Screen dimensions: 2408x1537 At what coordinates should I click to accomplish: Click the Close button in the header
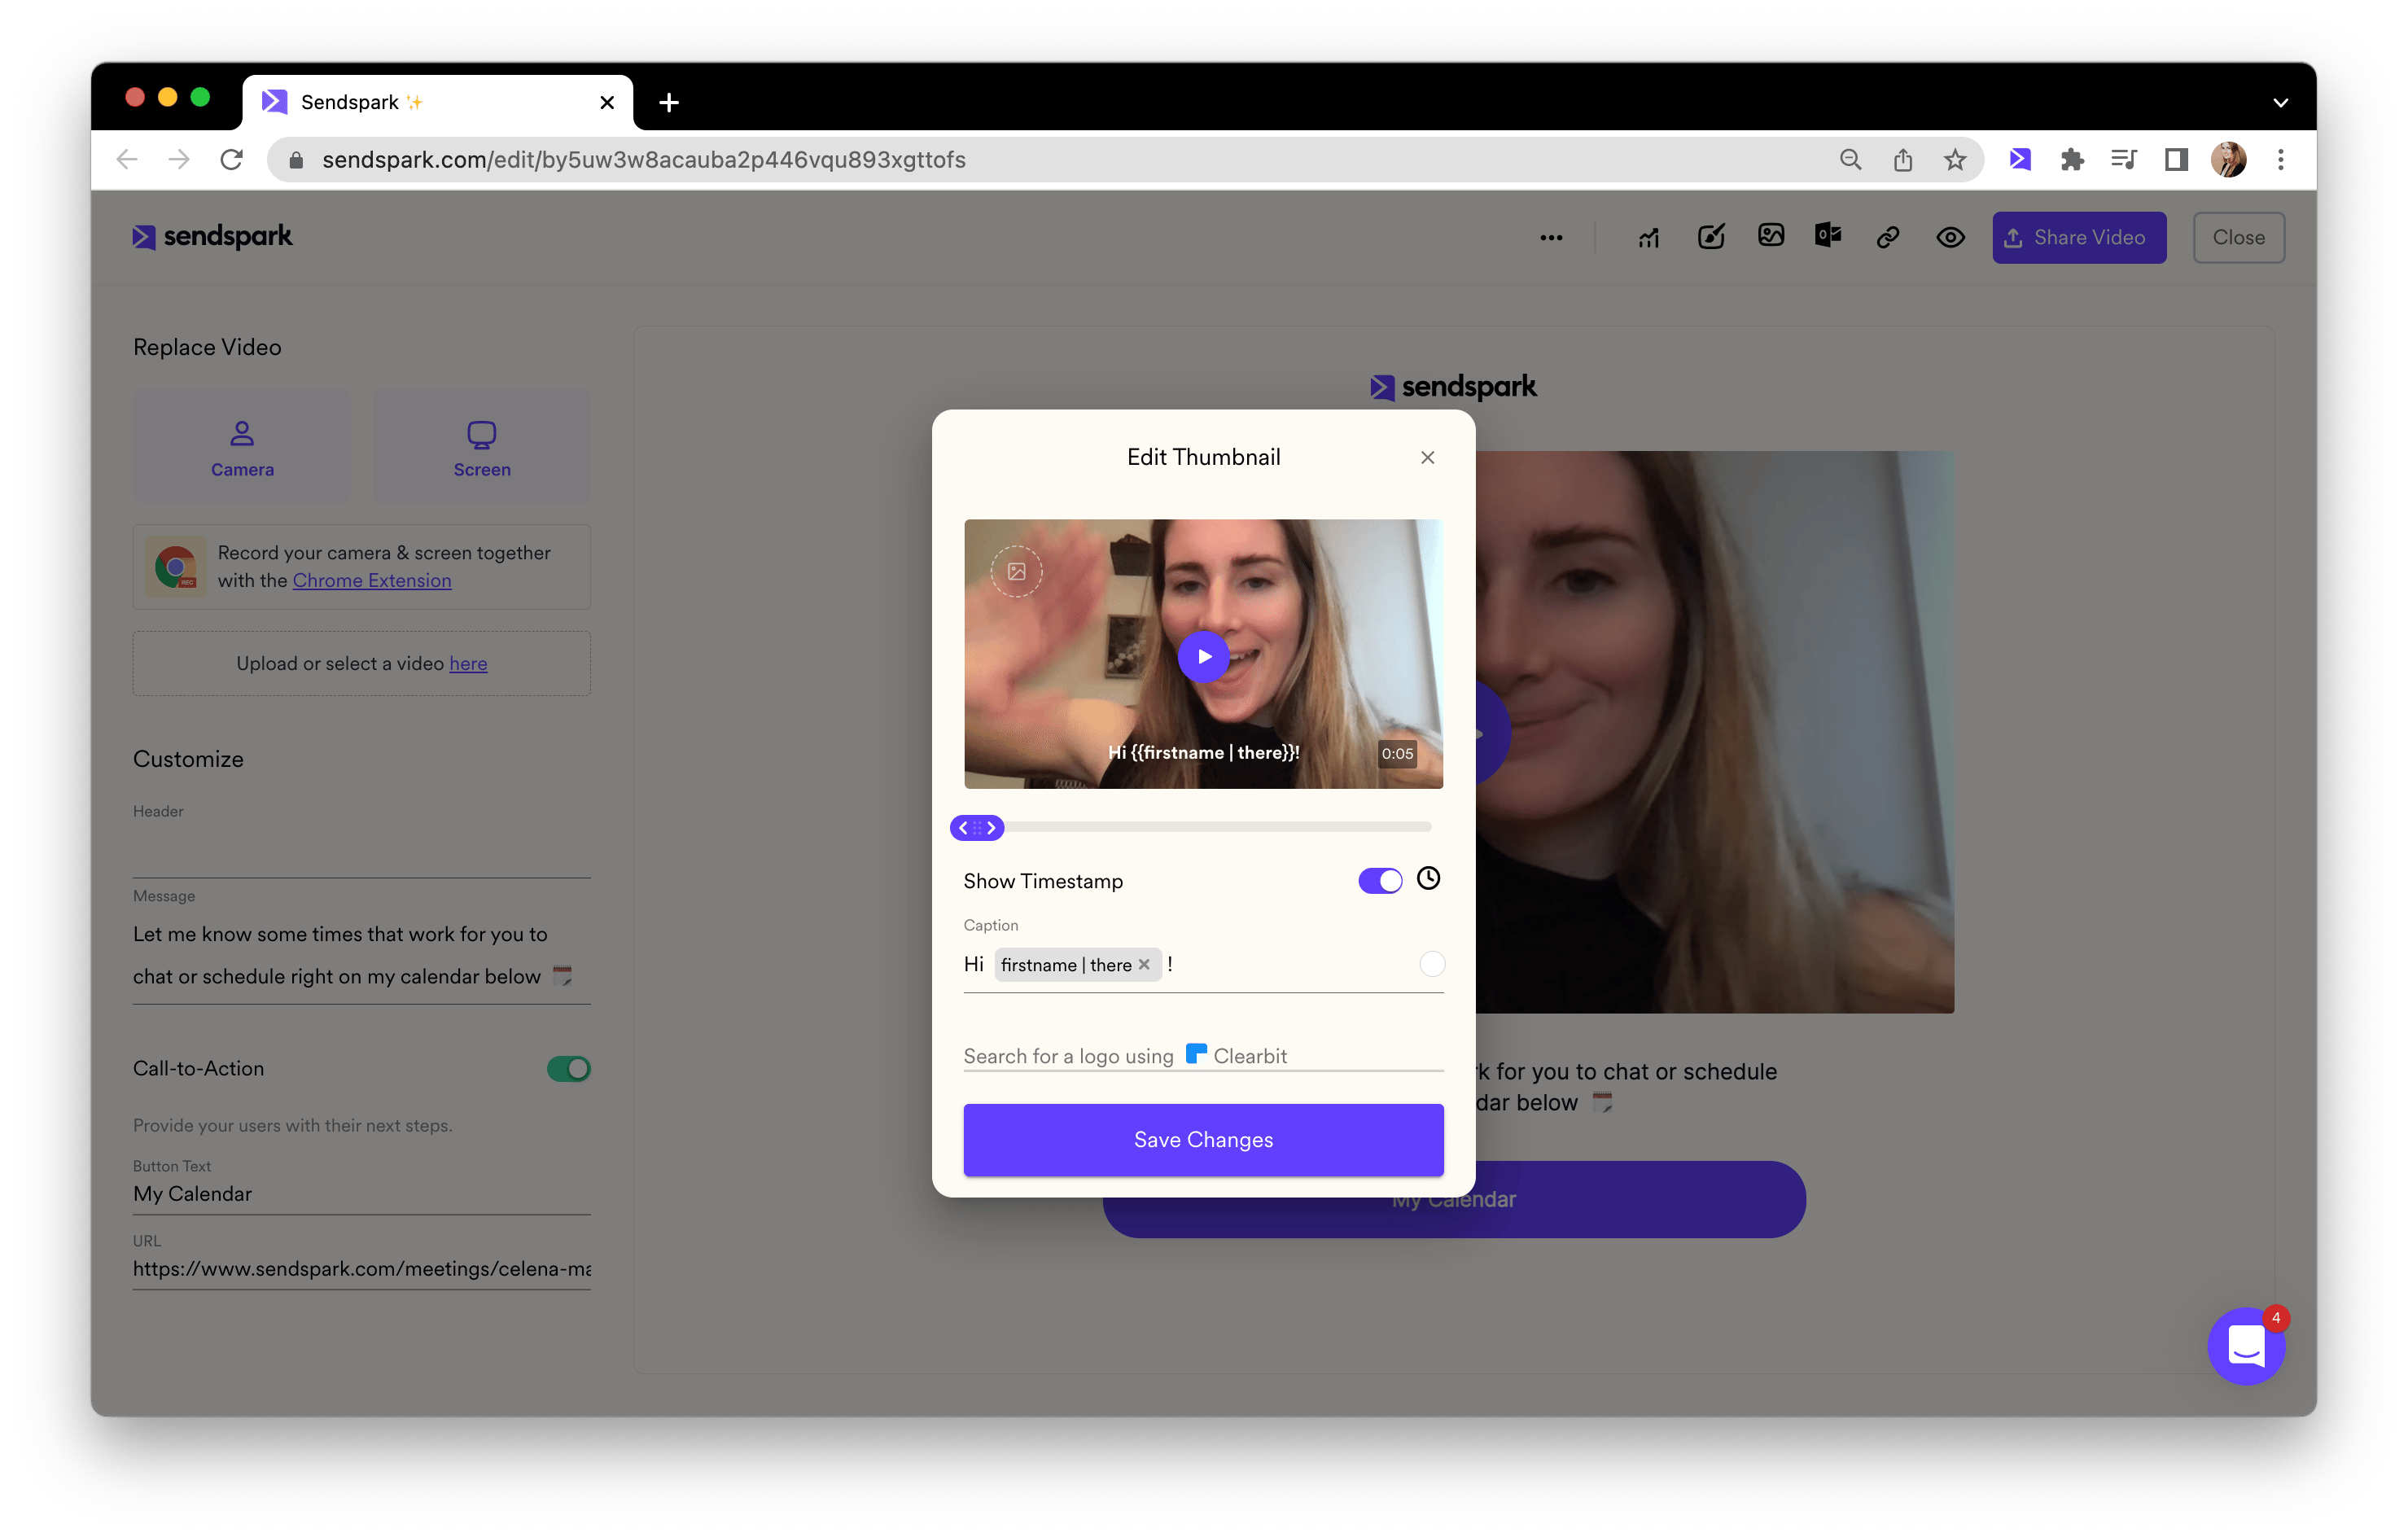click(x=2238, y=237)
